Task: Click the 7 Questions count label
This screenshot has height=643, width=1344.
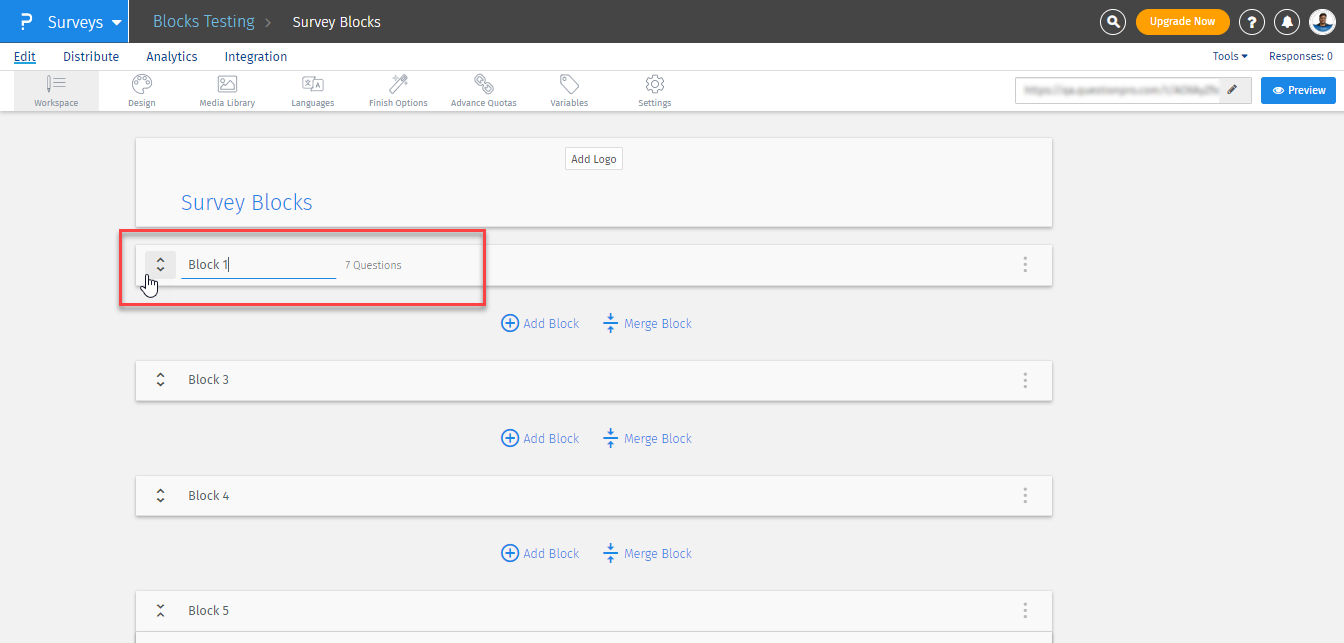Action: tap(373, 265)
